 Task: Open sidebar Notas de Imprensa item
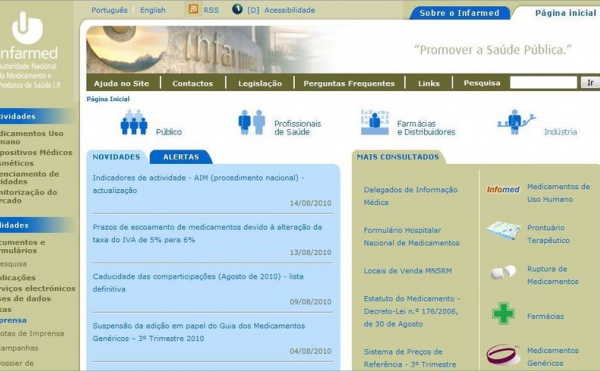coord(32,334)
